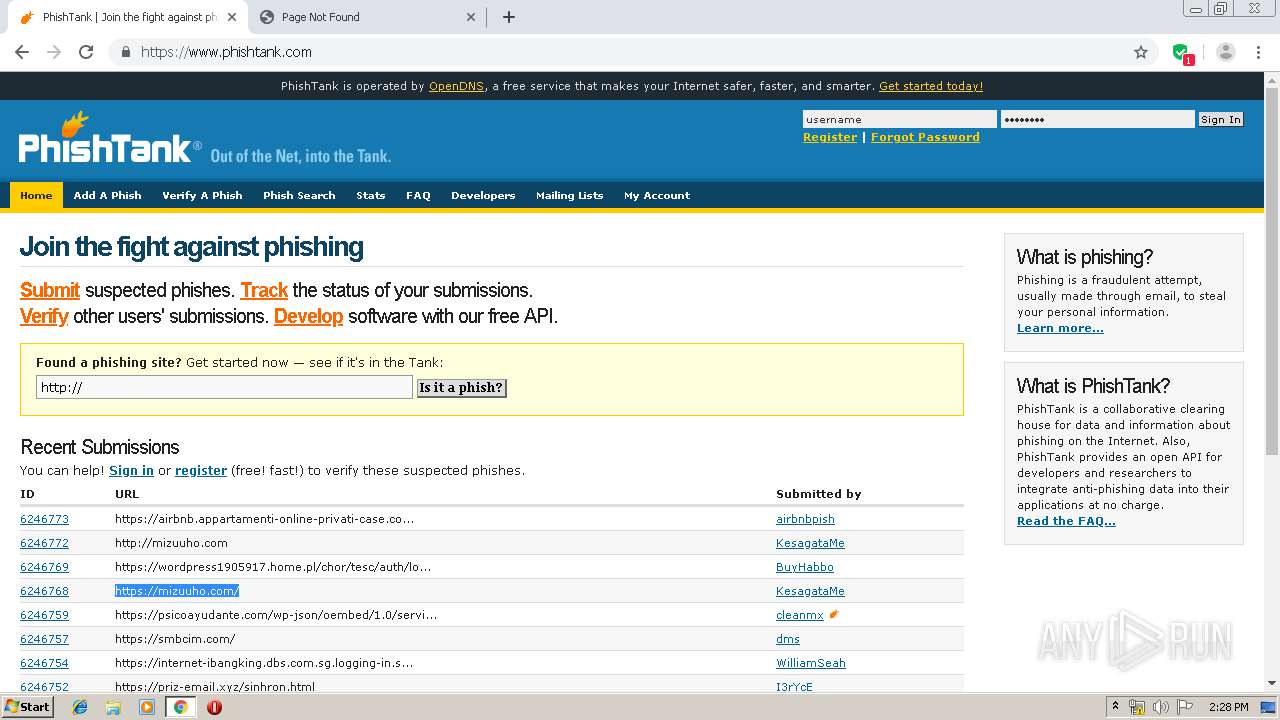1280x720 pixels.
Task: Open the media player taskbar icon
Action: pyautogui.click(x=147, y=707)
